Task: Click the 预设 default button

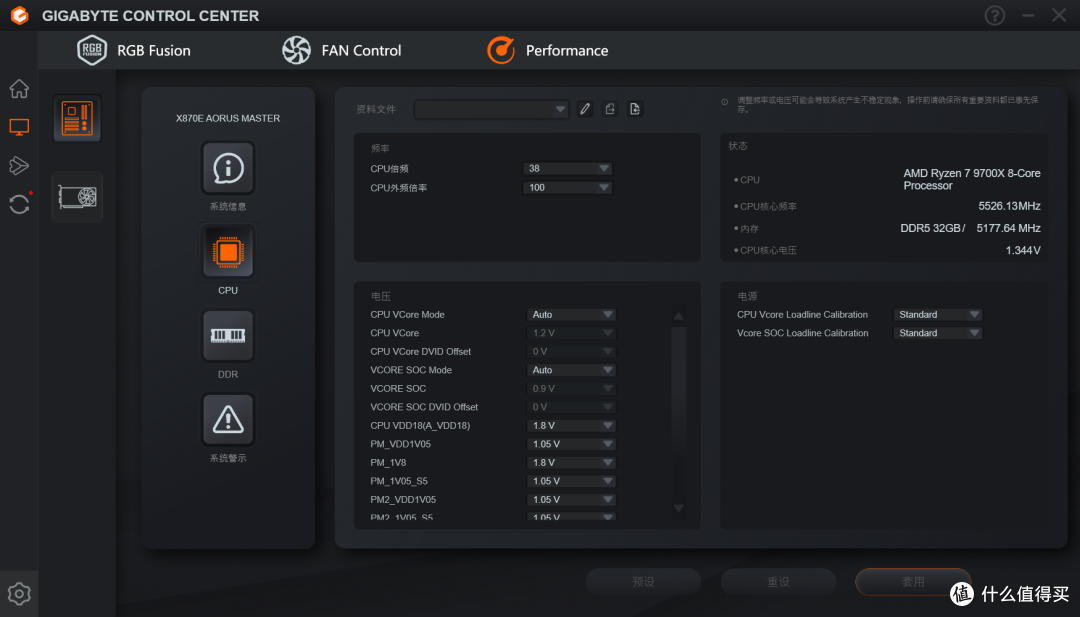Action: 643,582
